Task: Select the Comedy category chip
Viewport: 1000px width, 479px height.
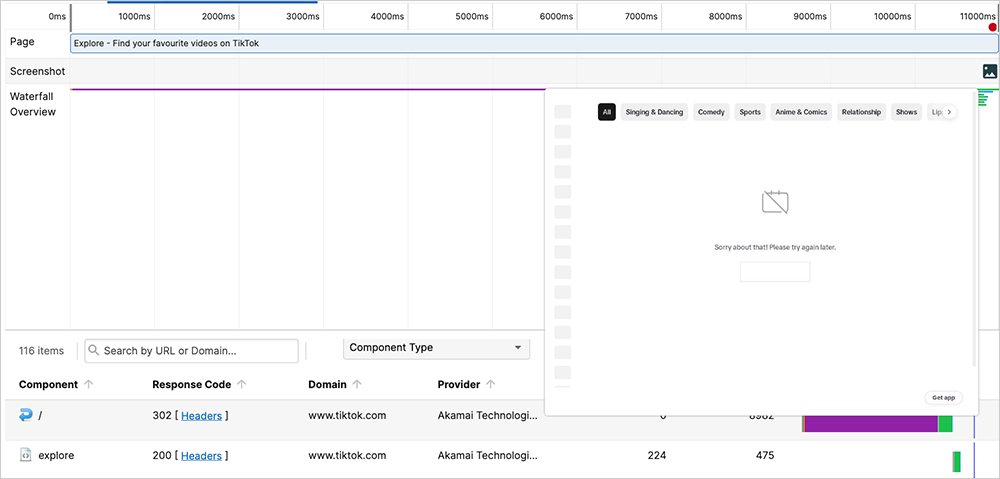Action: (x=711, y=112)
